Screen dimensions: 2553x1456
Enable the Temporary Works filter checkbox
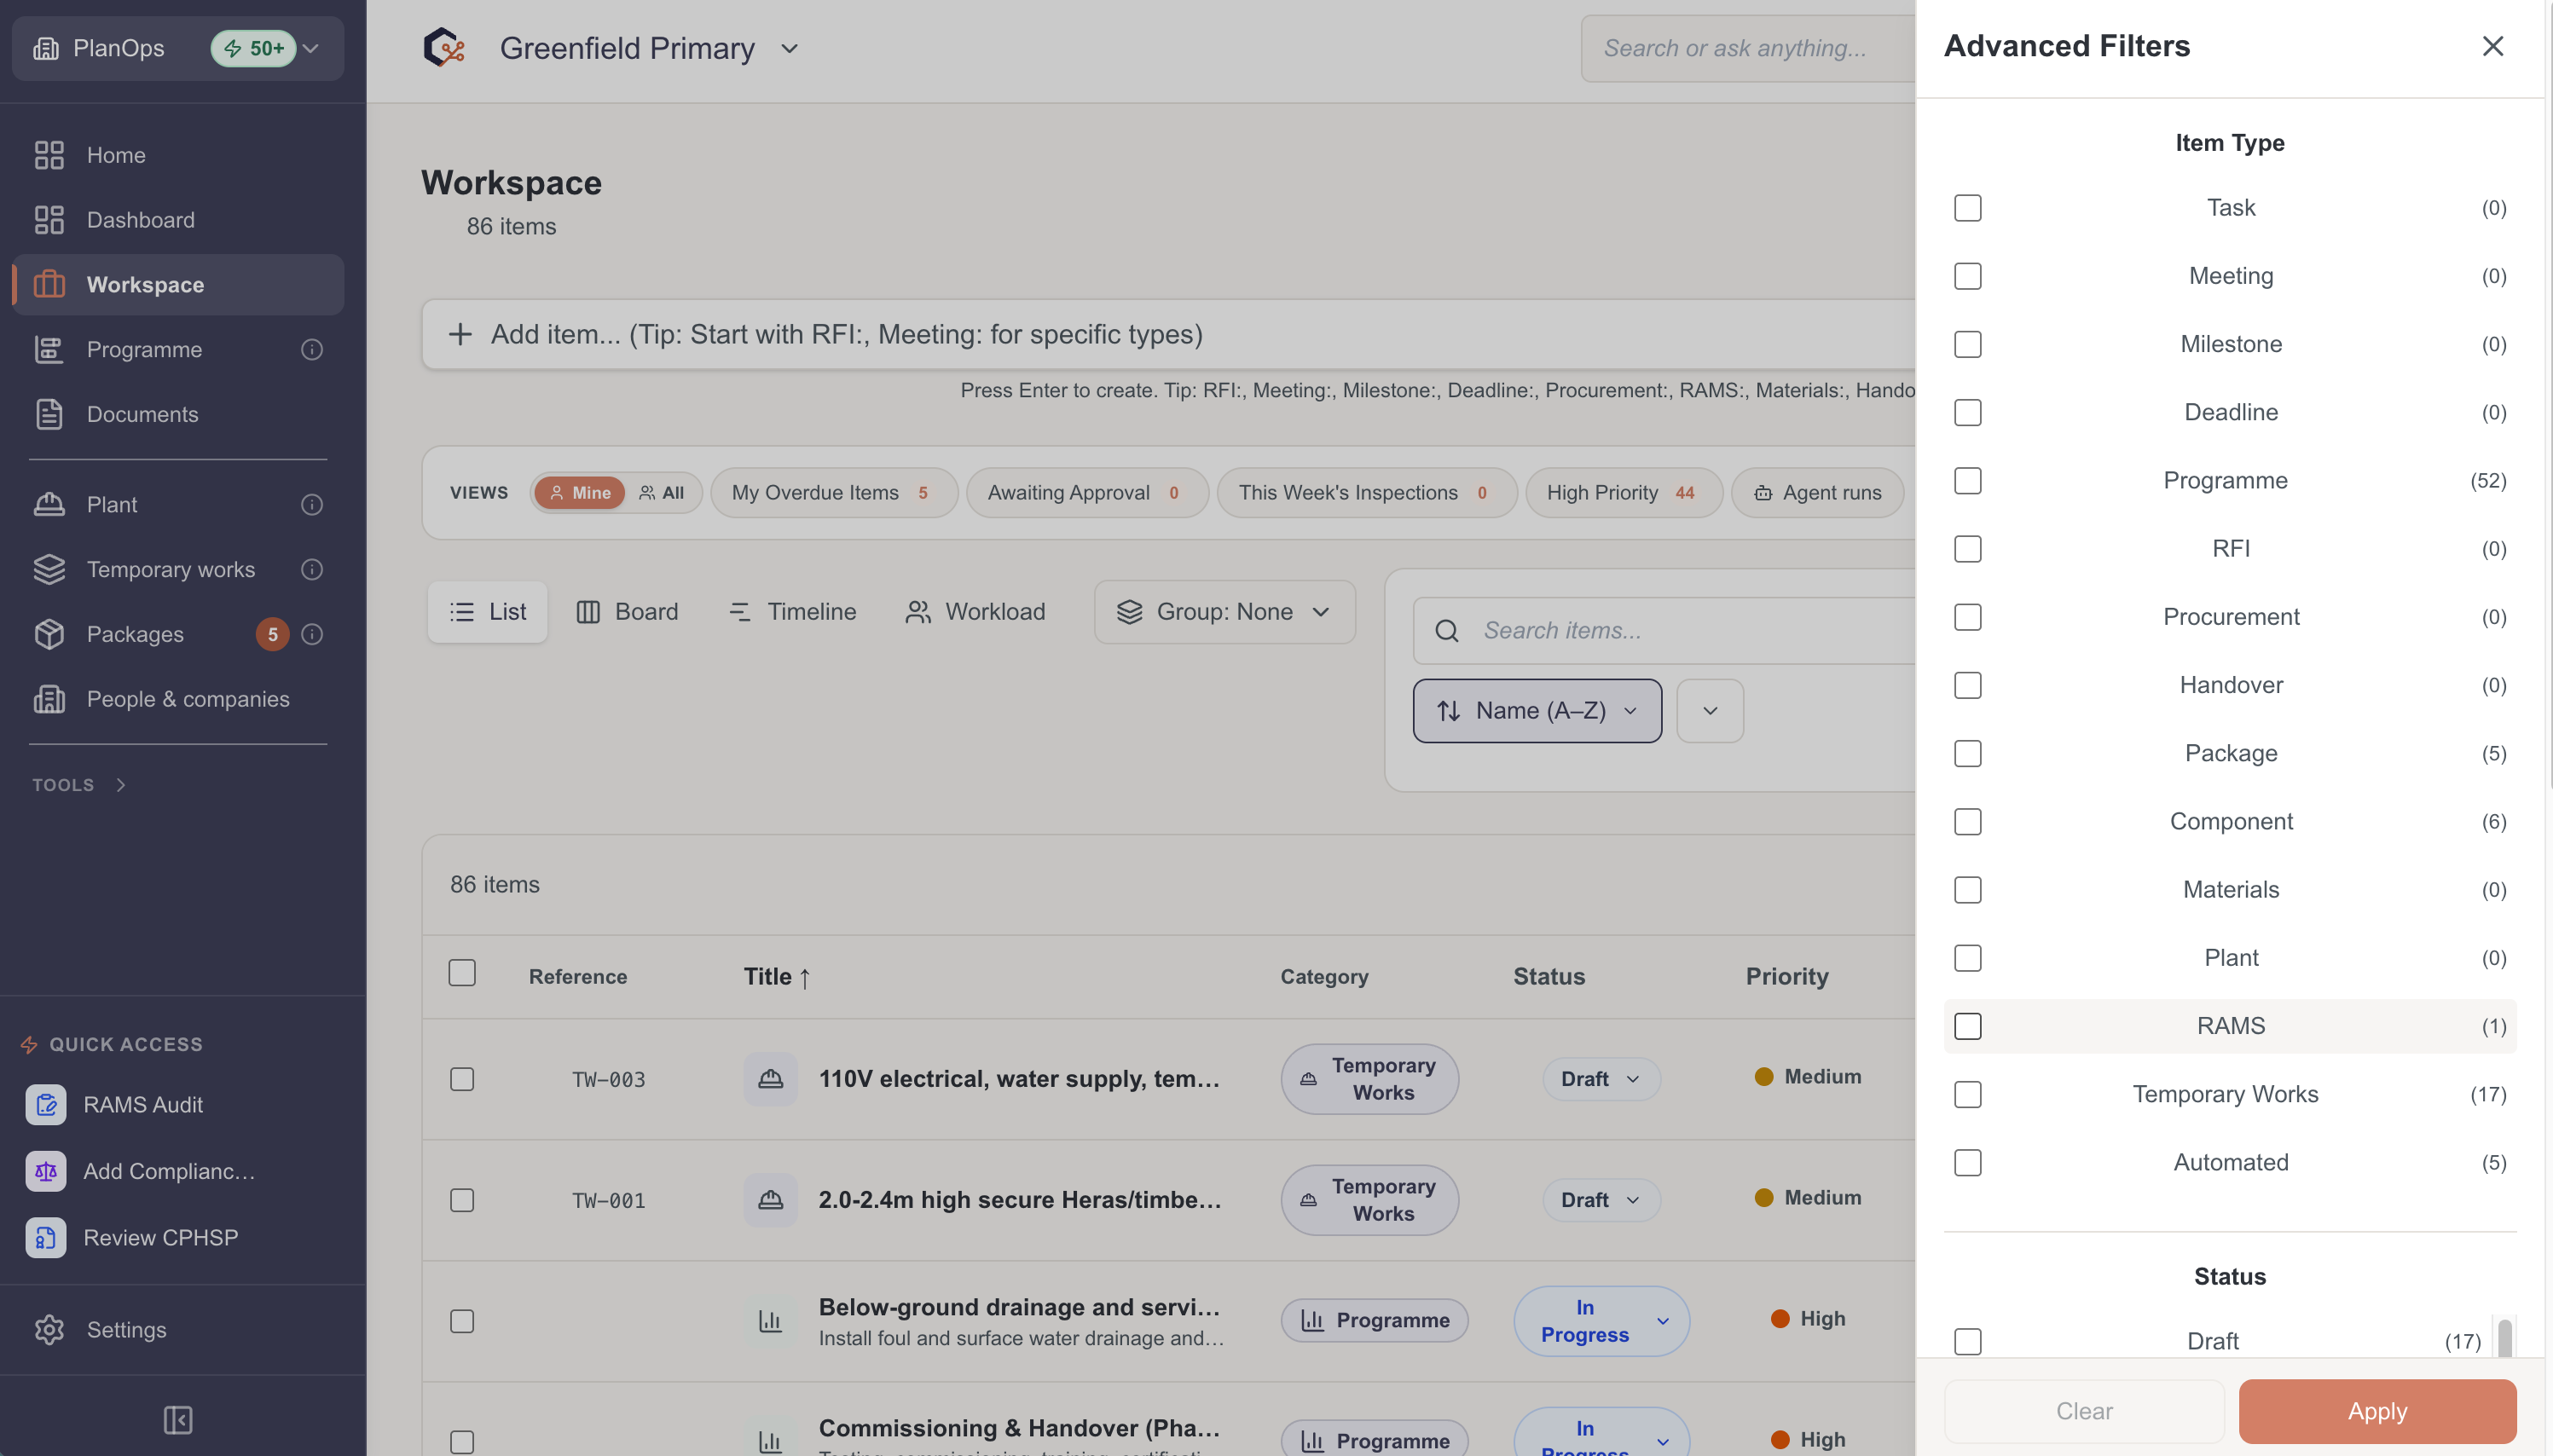point(1968,1094)
